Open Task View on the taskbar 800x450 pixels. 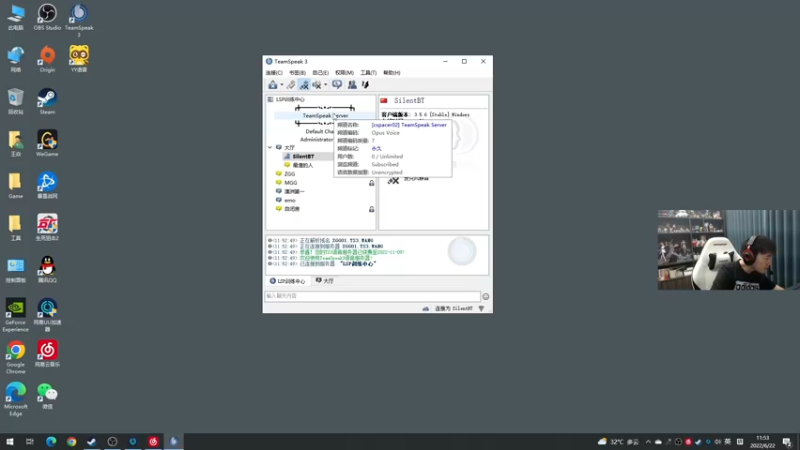click(30, 441)
